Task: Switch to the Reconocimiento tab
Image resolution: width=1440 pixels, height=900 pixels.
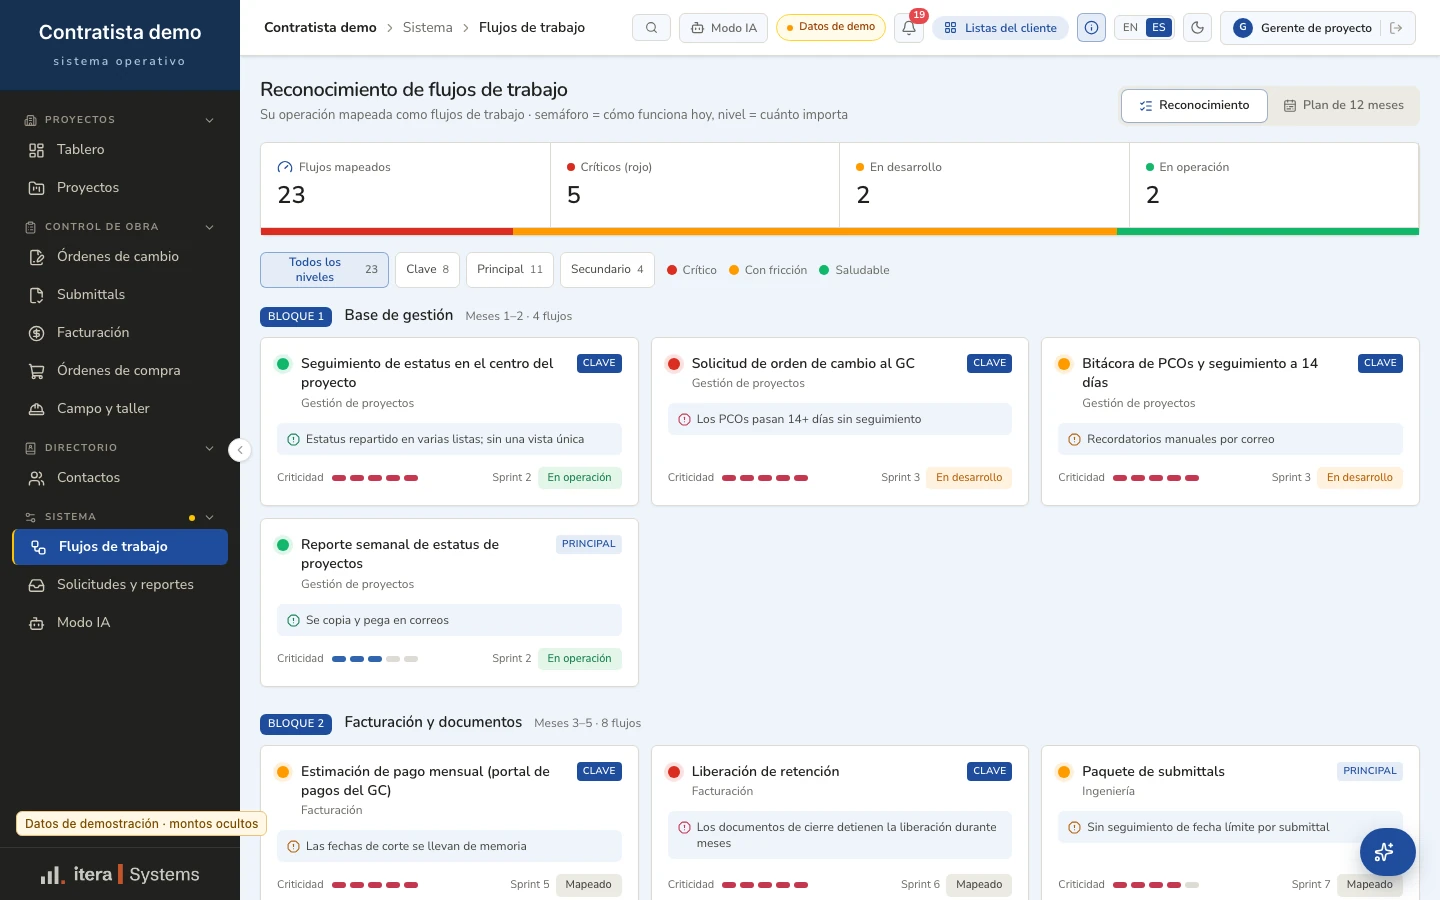Action: tap(1194, 106)
